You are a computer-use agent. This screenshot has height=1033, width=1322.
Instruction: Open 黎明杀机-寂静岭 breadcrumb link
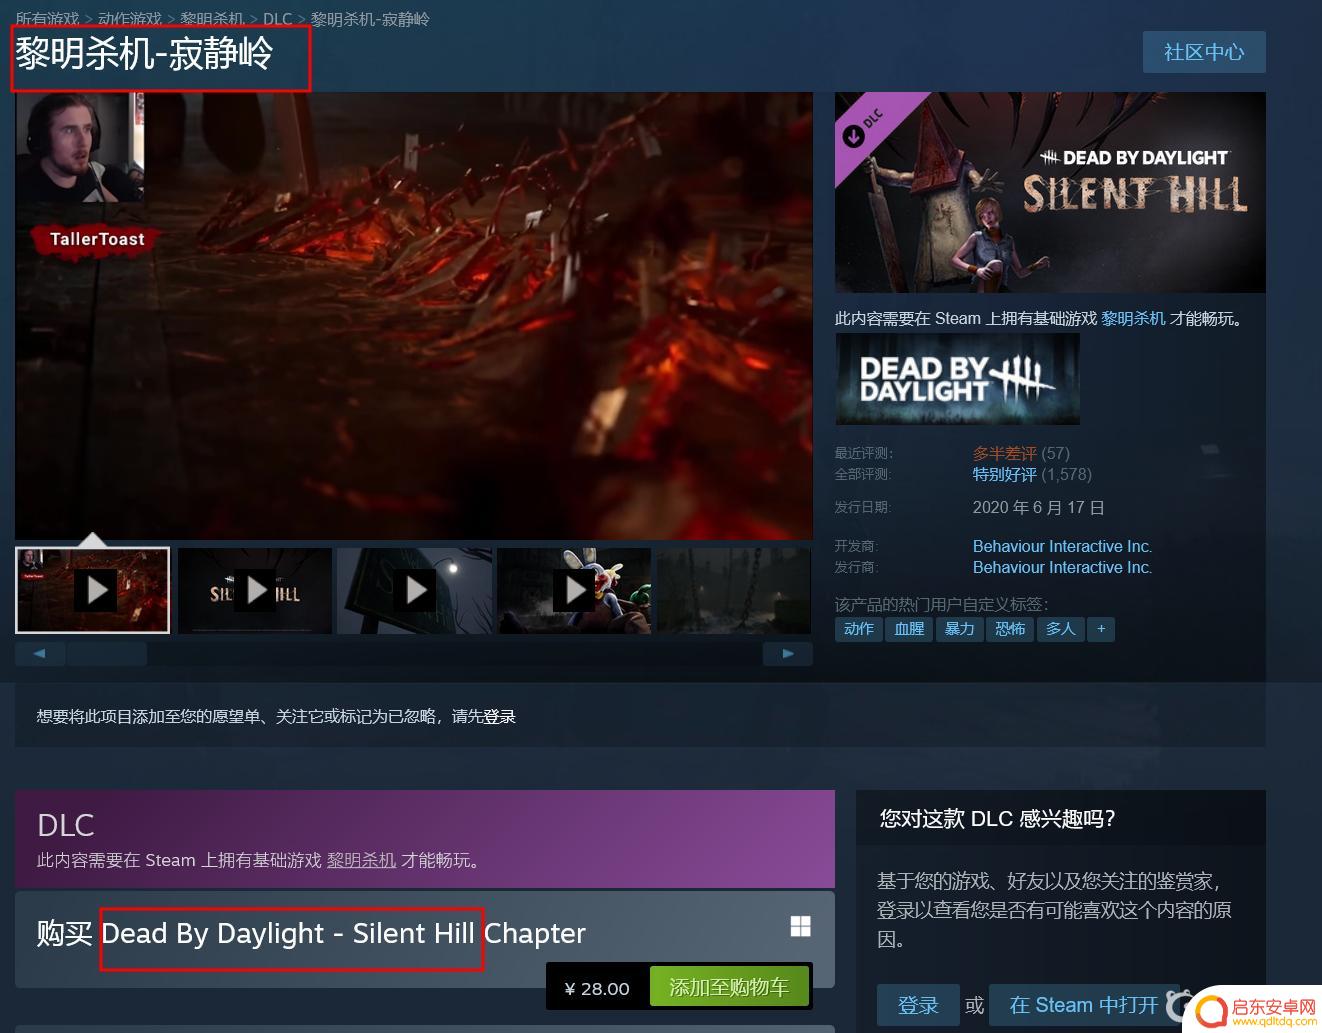point(370,19)
